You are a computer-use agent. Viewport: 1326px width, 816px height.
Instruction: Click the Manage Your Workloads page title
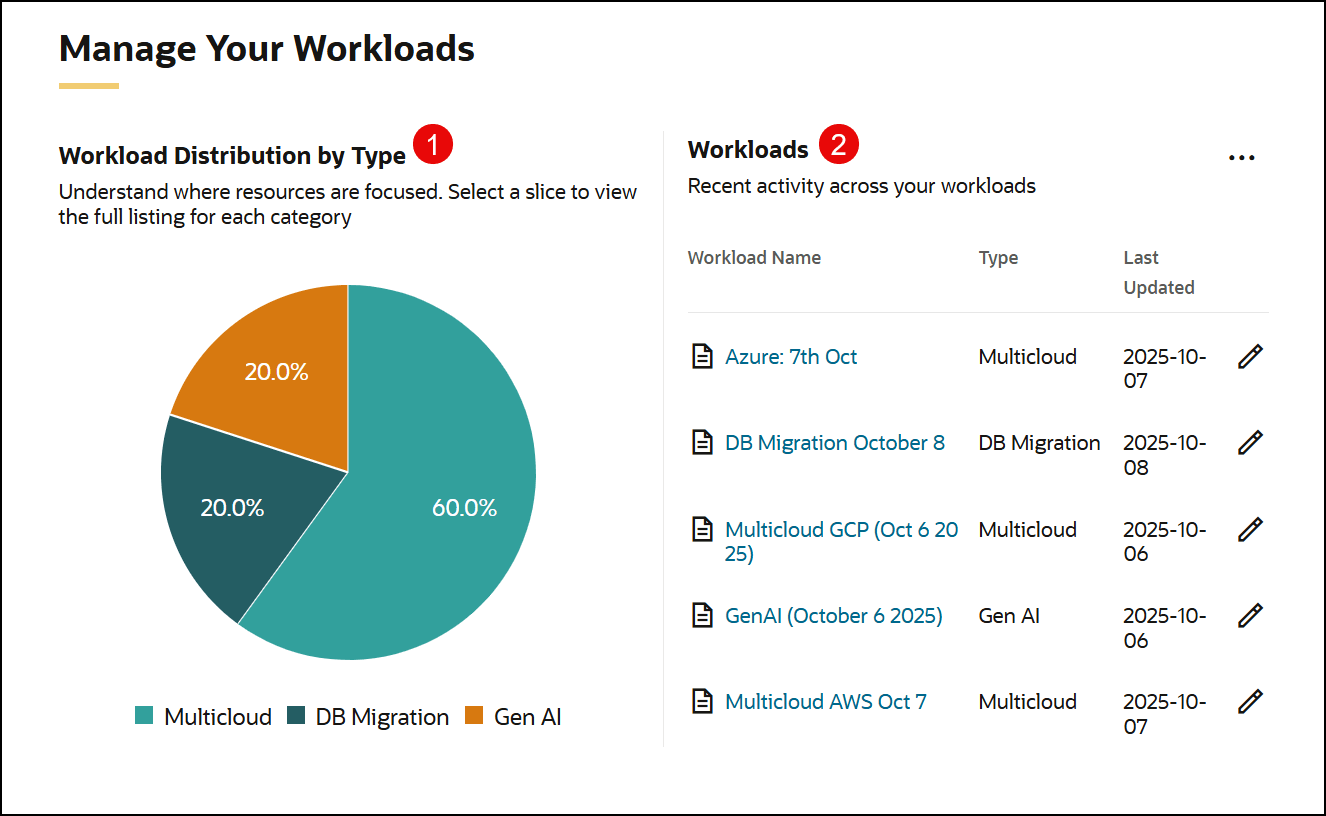pyautogui.click(x=267, y=47)
